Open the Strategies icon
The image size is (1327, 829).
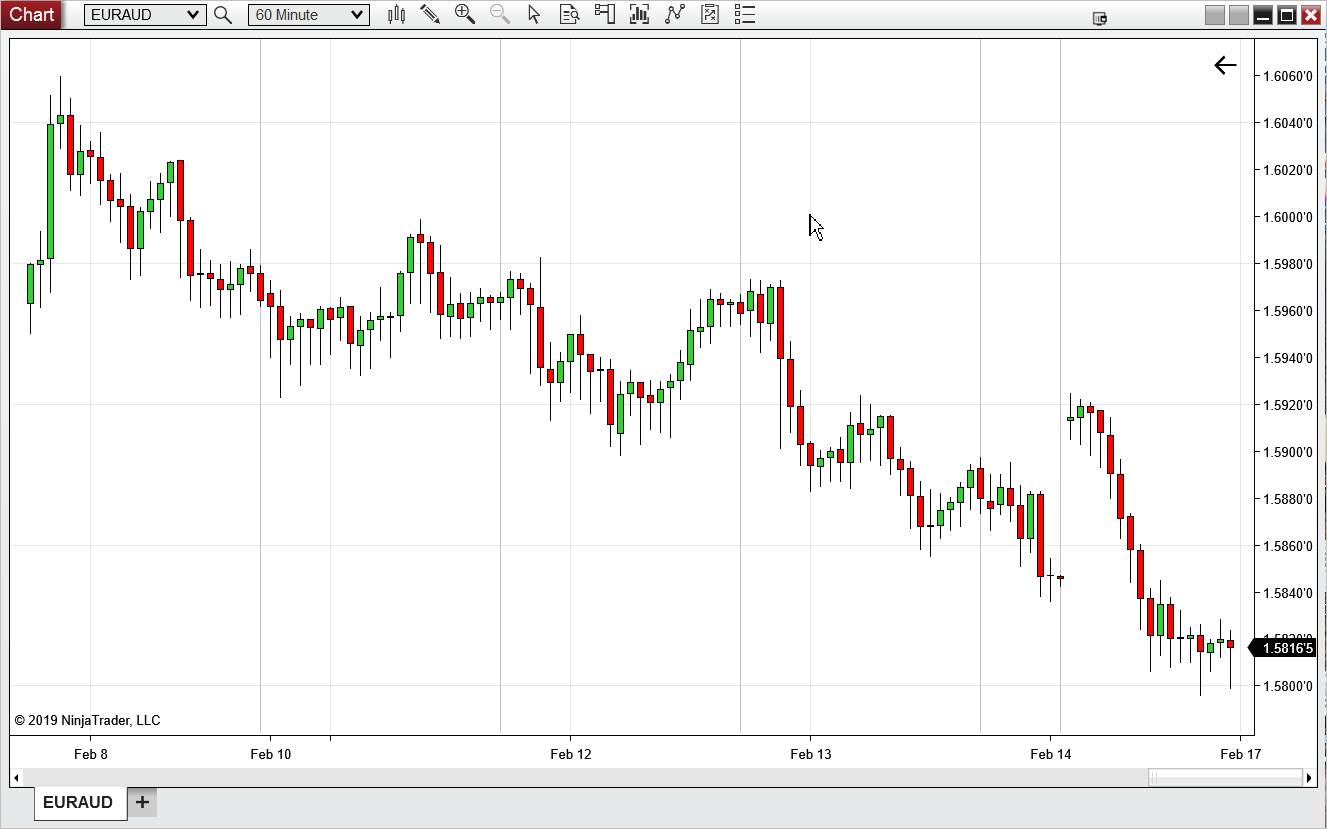pyautogui.click(x=675, y=14)
